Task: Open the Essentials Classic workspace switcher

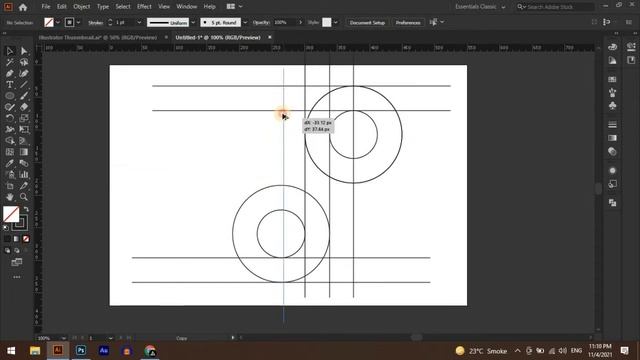Action: tap(480, 7)
